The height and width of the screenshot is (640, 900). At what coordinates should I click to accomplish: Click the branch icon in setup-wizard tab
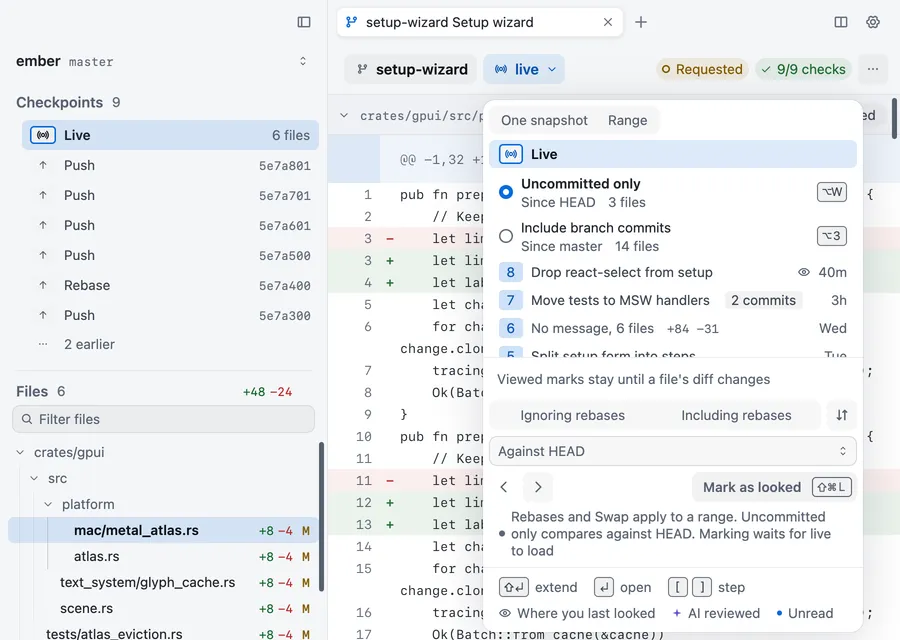click(x=351, y=22)
